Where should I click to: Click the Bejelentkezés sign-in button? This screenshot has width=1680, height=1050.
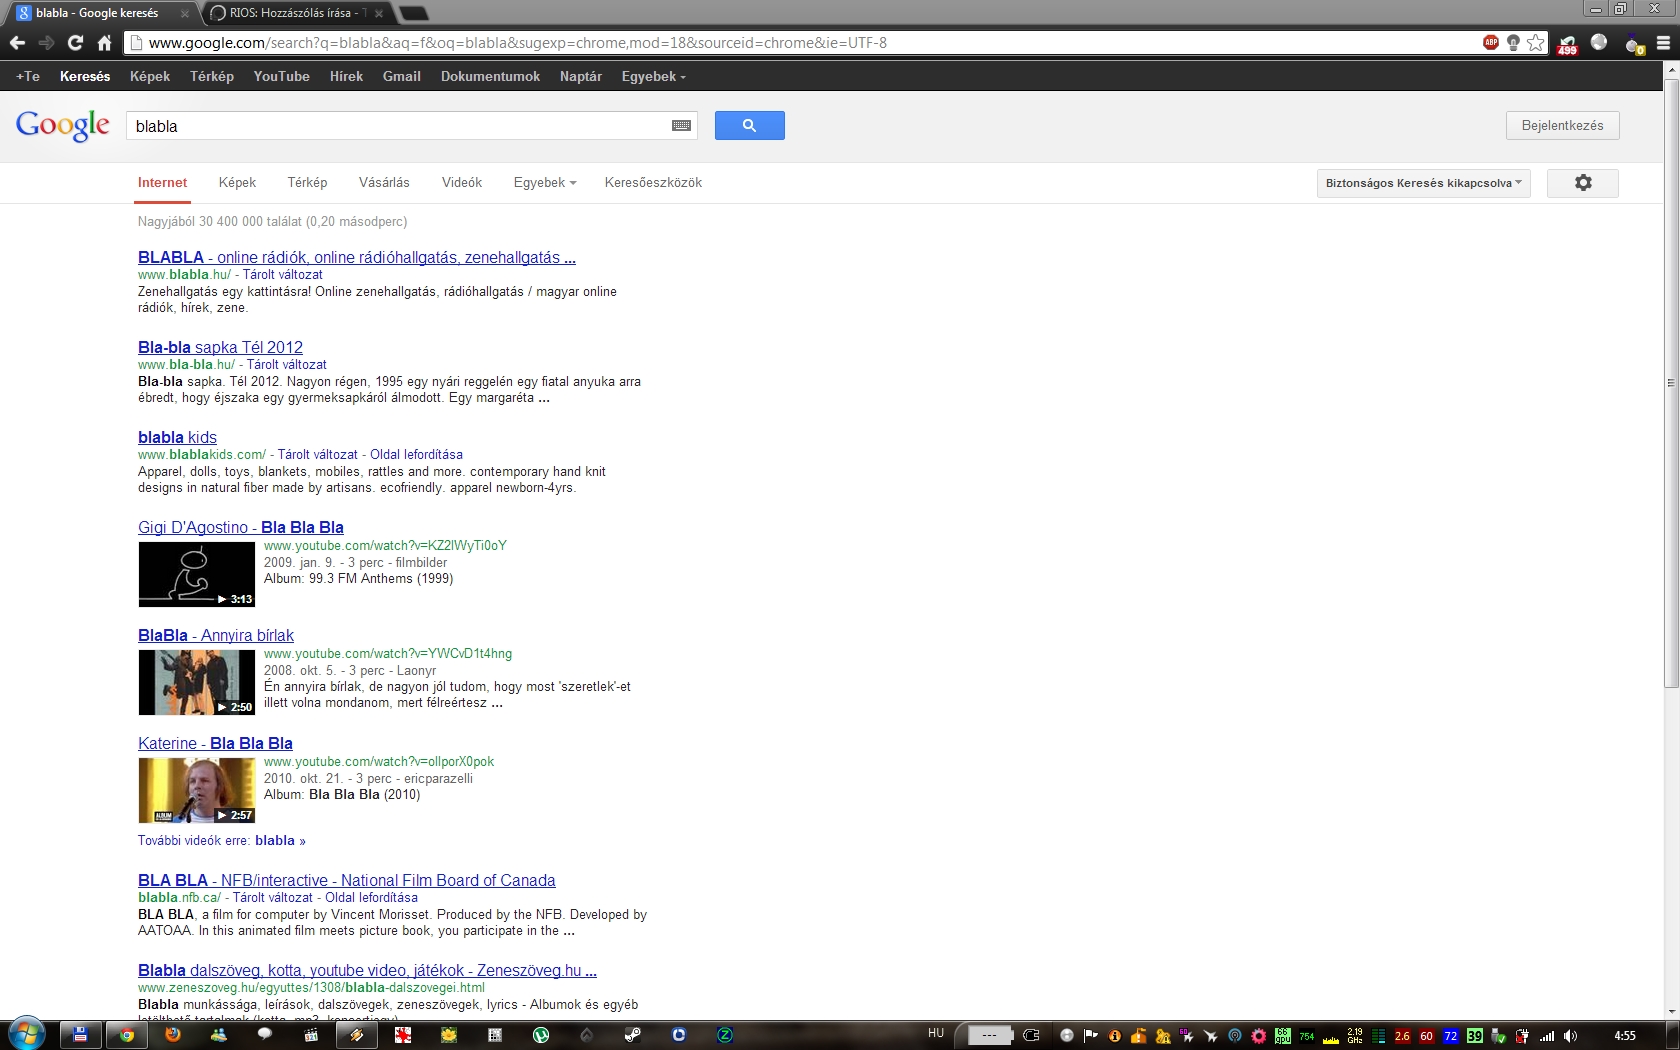click(1562, 126)
